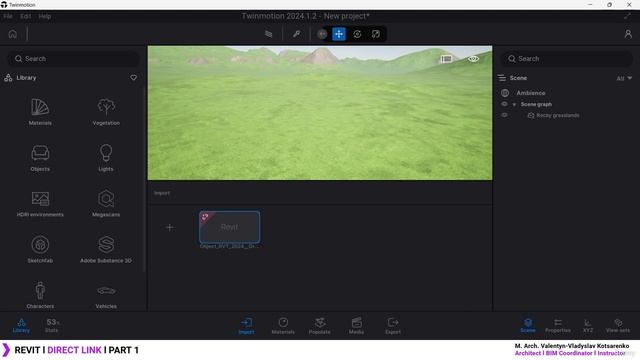Click the eye icon in the viewport

coord(473,59)
